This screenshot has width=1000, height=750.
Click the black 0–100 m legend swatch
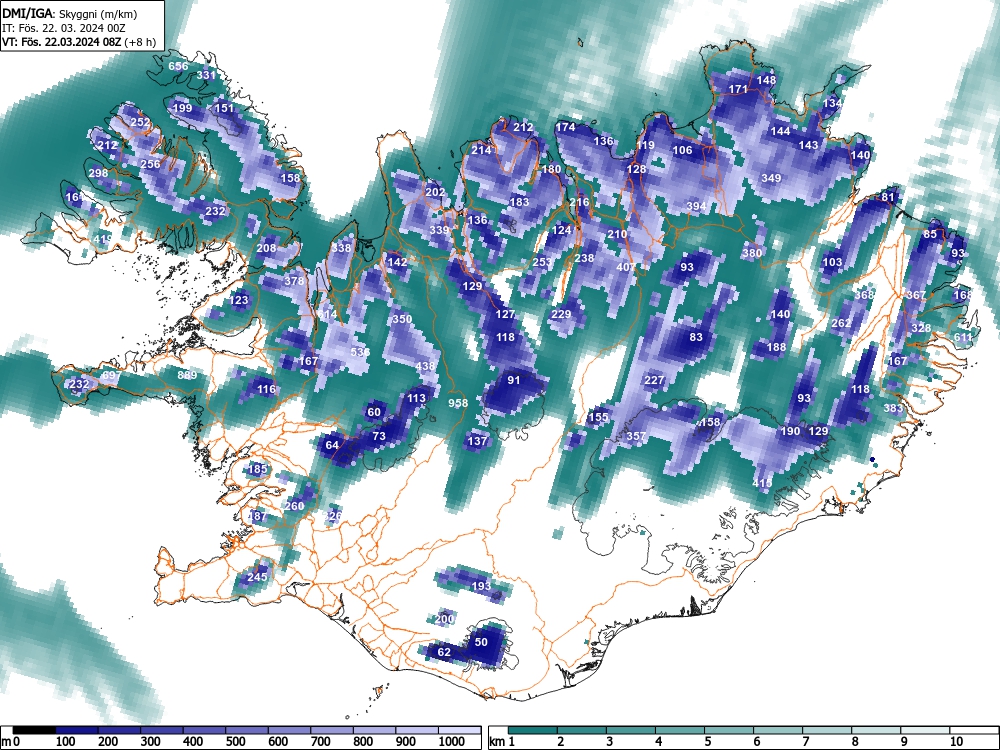[34, 730]
